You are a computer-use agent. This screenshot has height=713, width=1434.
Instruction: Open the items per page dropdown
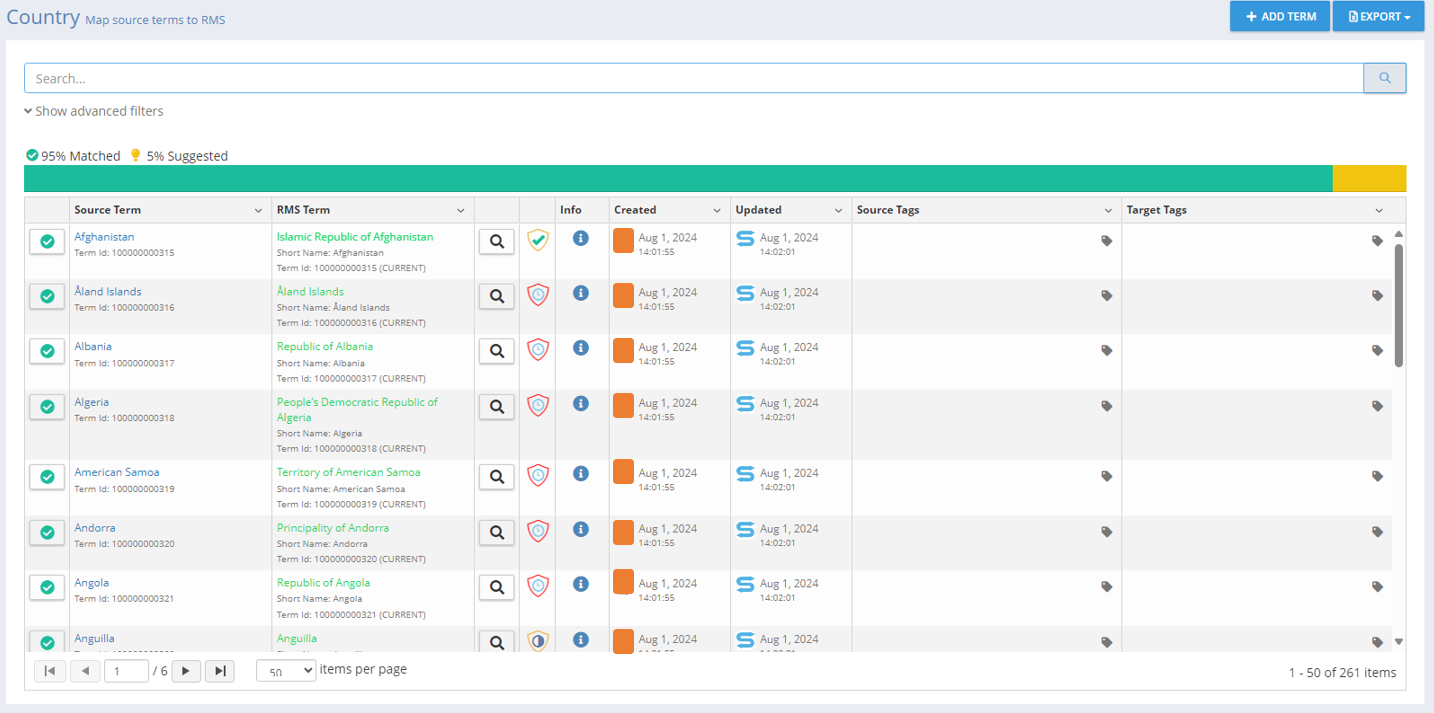click(286, 671)
